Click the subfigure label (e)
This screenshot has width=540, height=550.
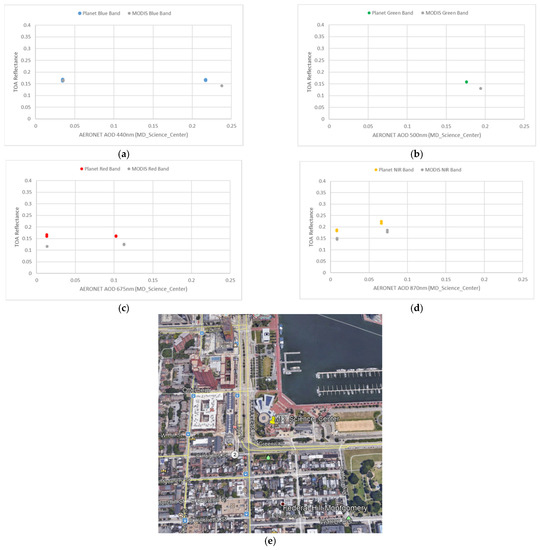[270, 541]
